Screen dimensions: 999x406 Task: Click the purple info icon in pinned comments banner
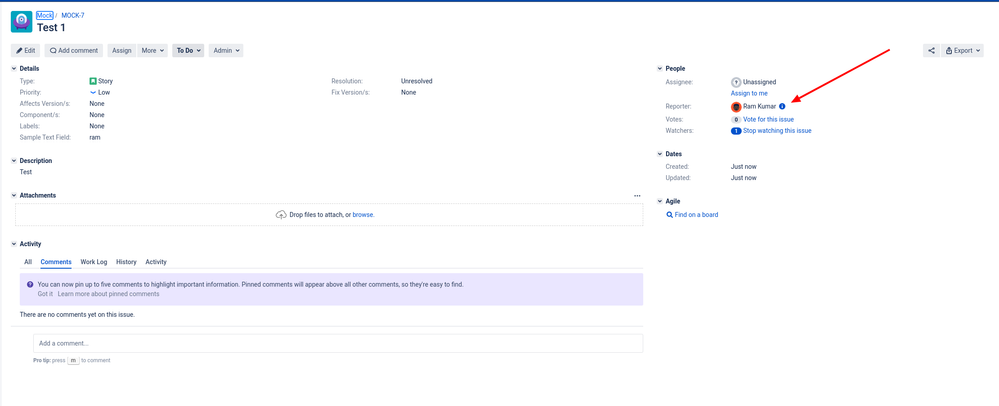click(x=30, y=284)
